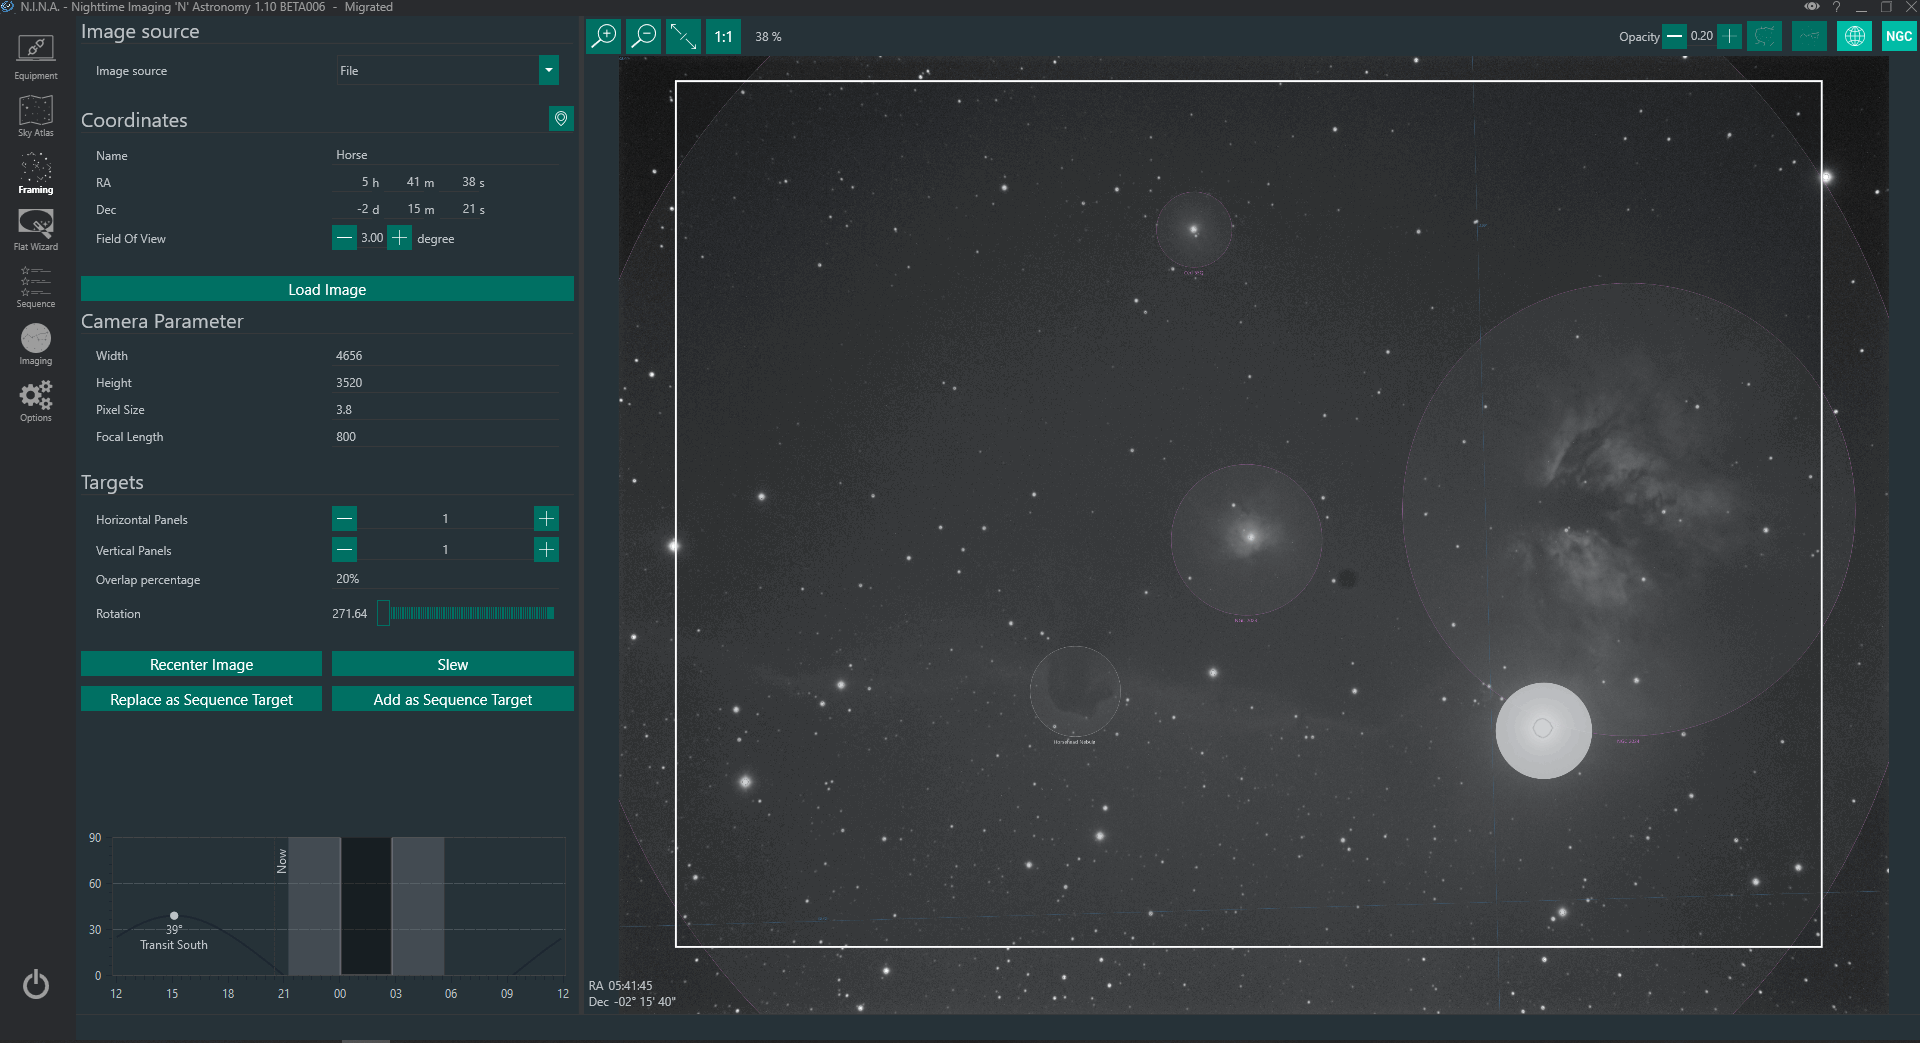Open help via the question mark icon
Viewport: 1920px width, 1043px height.
(x=1836, y=7)
